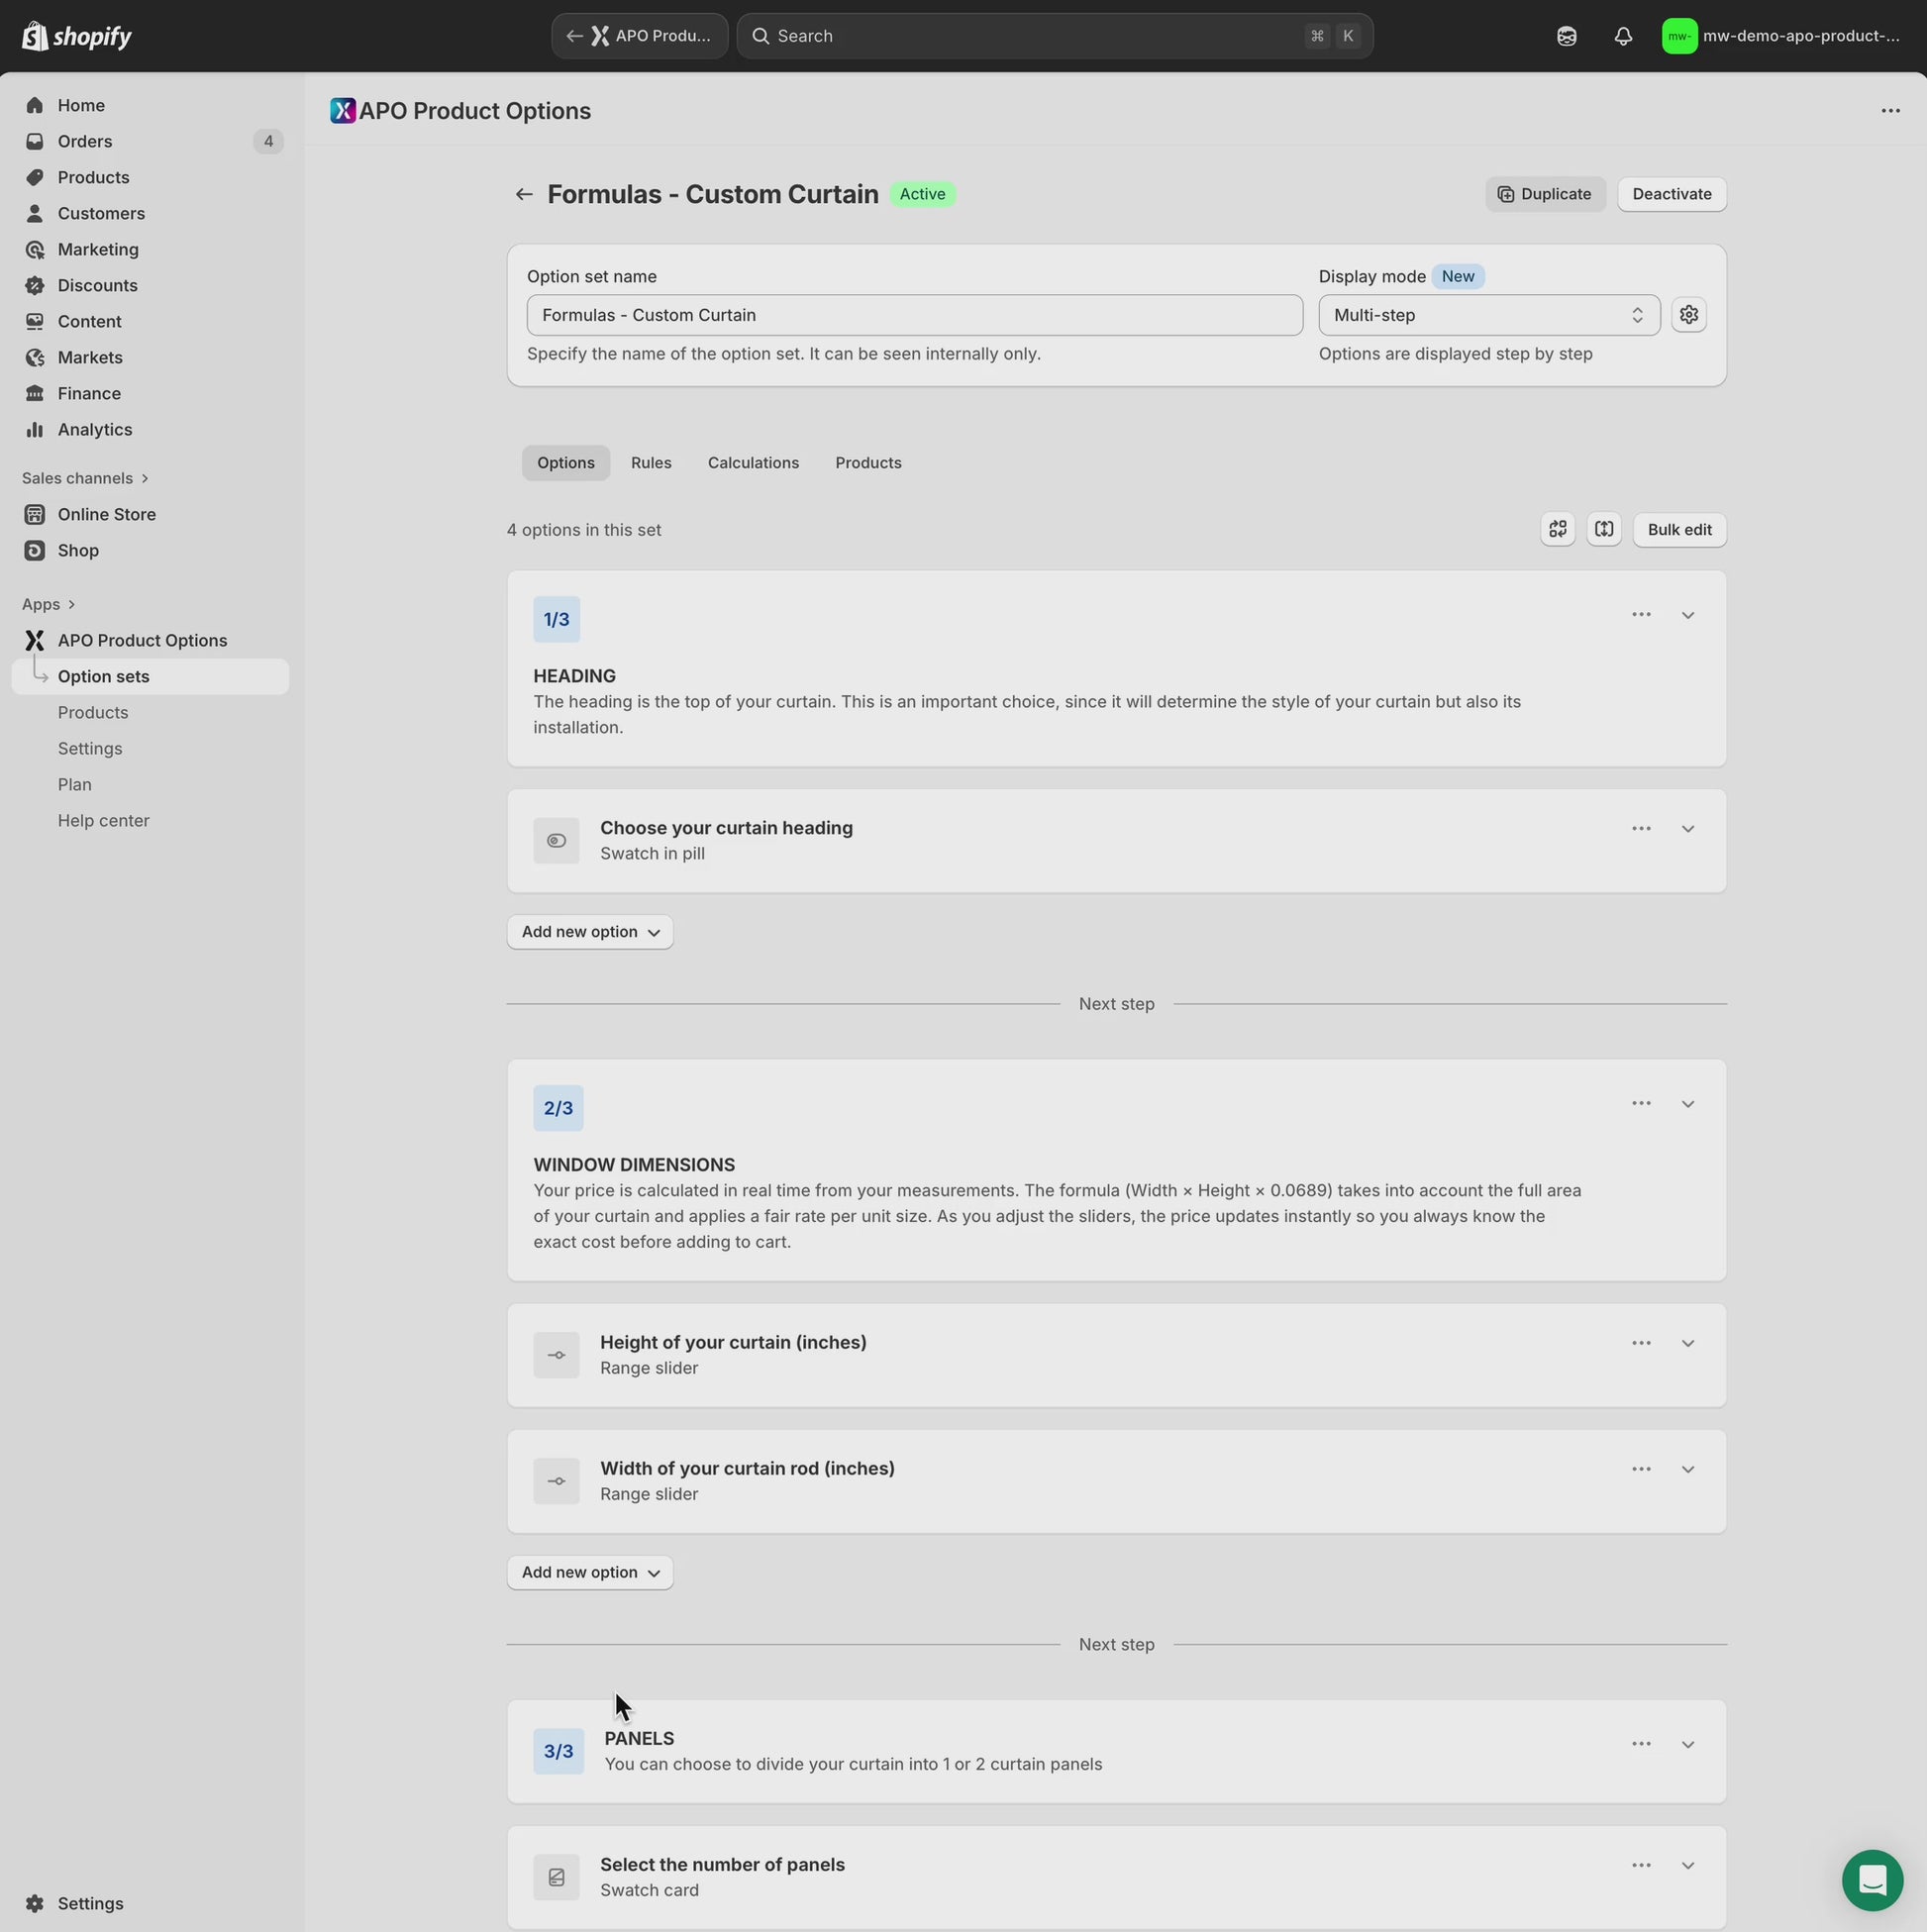Open more actions for Height of your curtain

coord(1640,1343)
